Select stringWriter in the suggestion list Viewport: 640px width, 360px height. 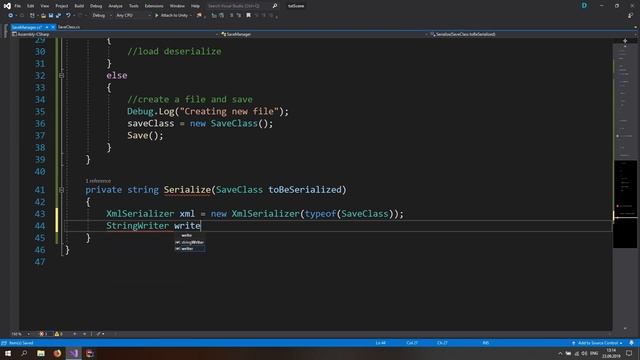pyautogui.click(x=190, y=242)
